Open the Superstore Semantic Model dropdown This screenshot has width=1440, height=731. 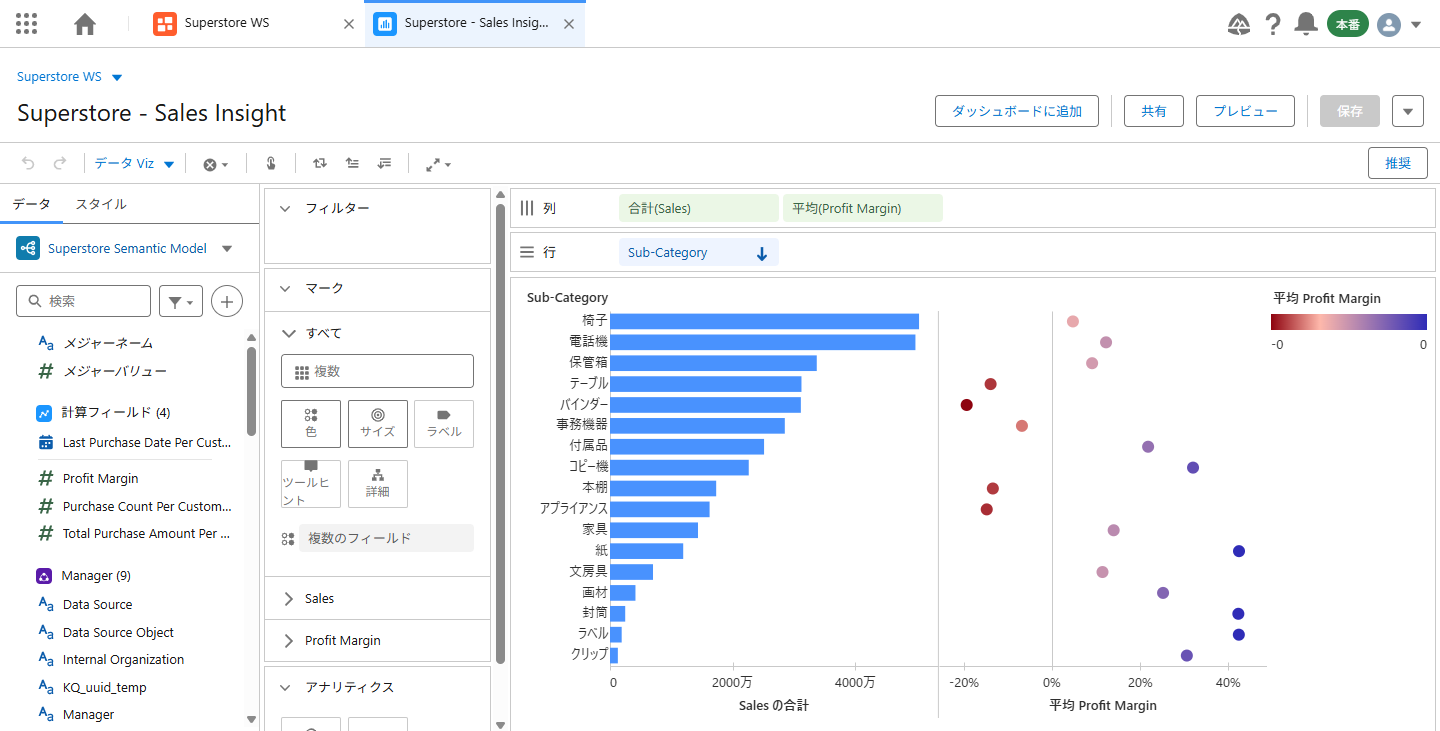pos(227,249)
